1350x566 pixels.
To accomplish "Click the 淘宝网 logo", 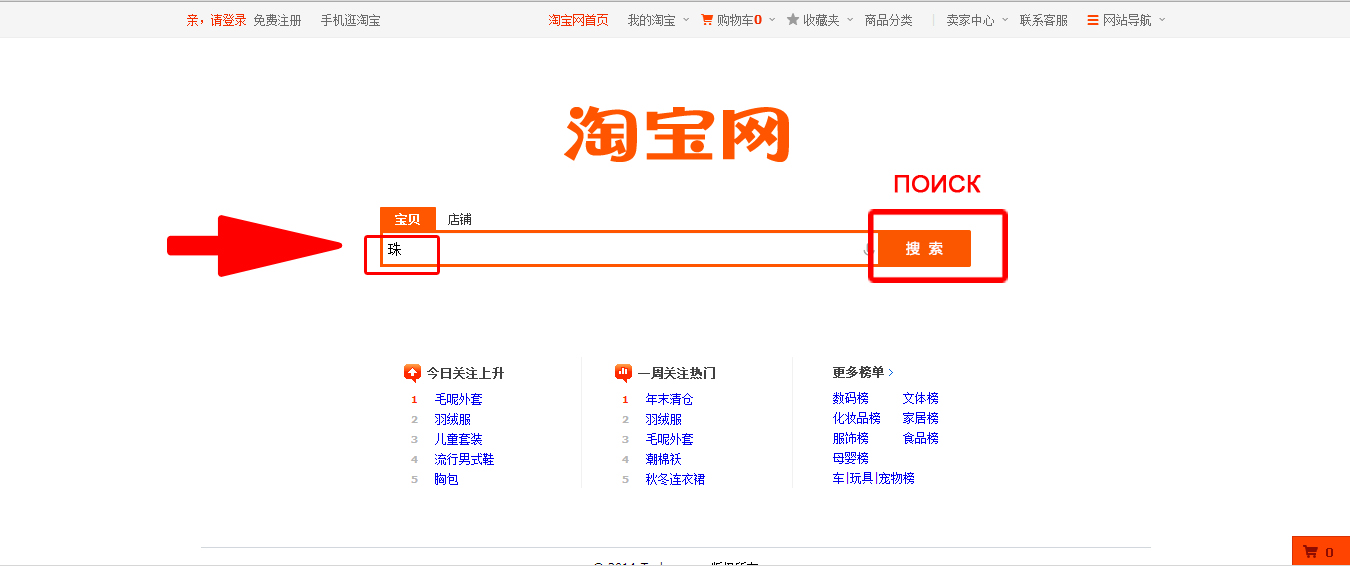I will coord(678,133).
